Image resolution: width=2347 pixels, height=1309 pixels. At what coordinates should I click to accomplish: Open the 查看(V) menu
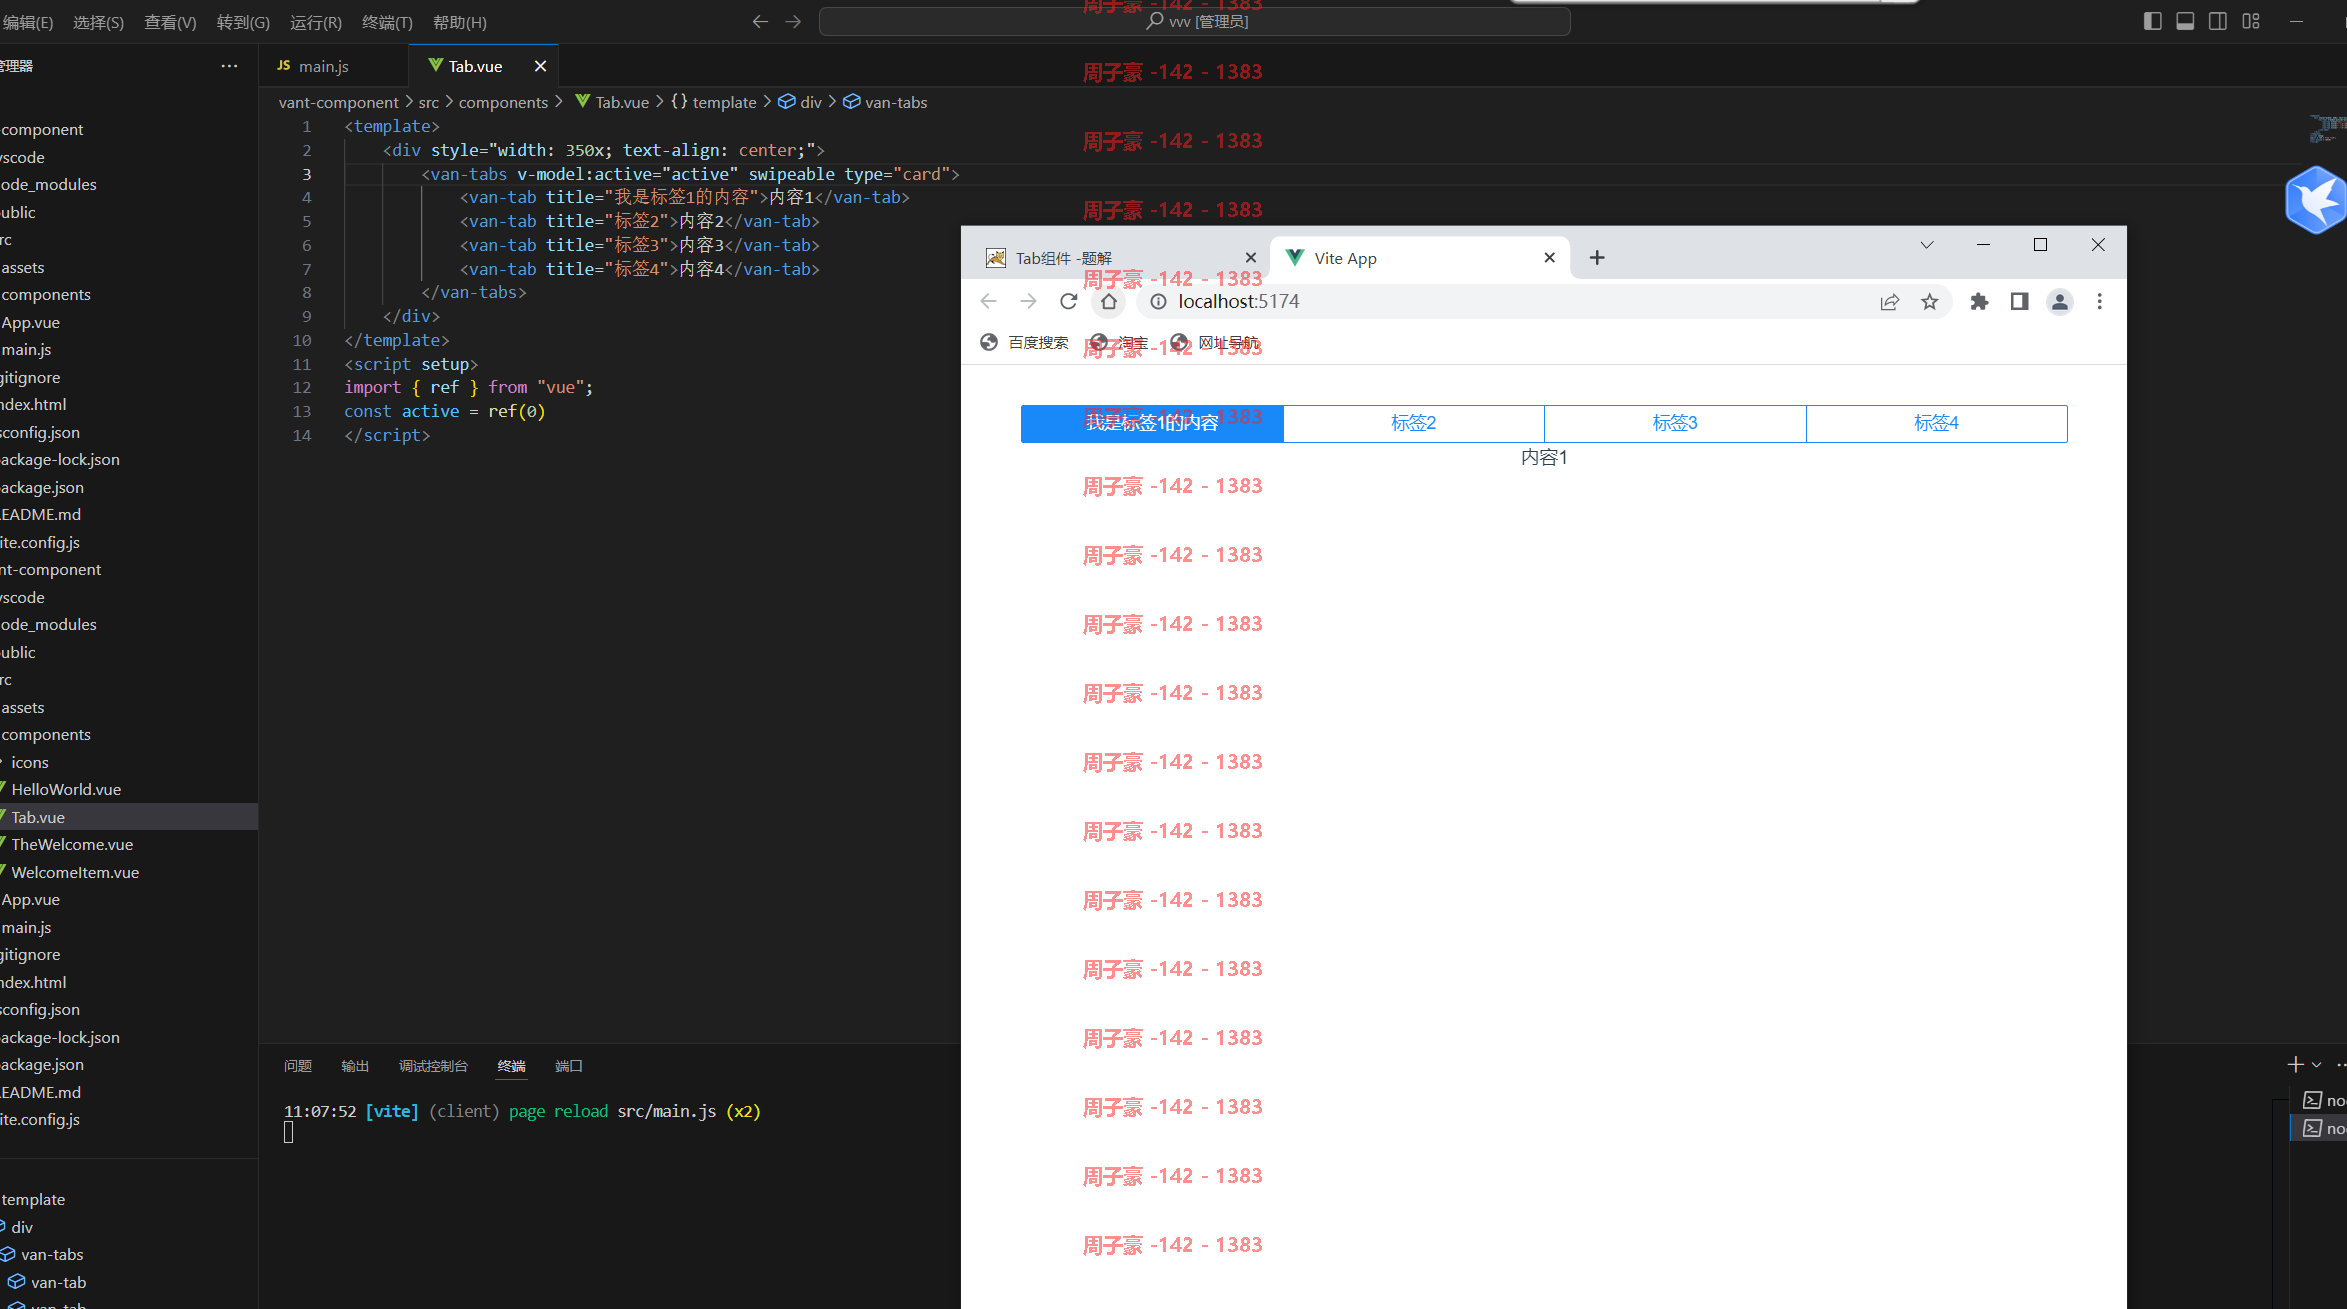(x=170, y=22)
